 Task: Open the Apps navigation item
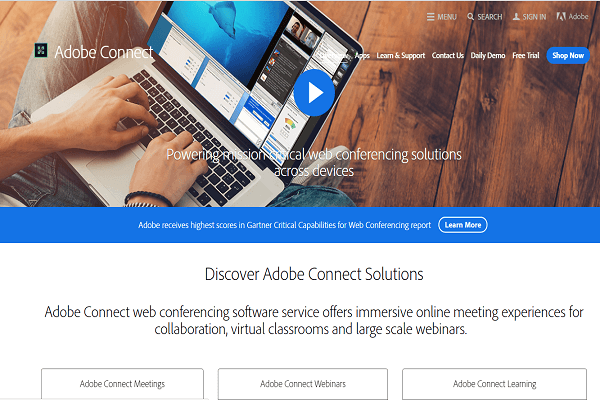pos(362,56)
